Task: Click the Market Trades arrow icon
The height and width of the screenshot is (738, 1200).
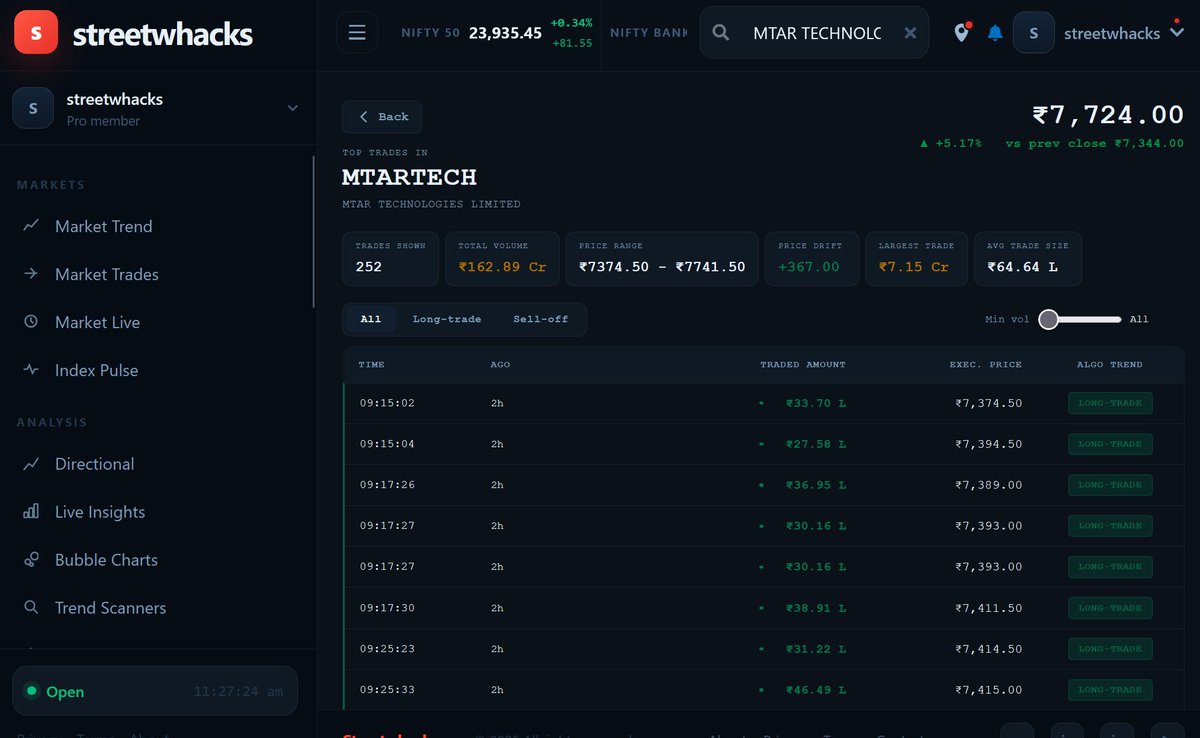Action: tap(31, 274)
